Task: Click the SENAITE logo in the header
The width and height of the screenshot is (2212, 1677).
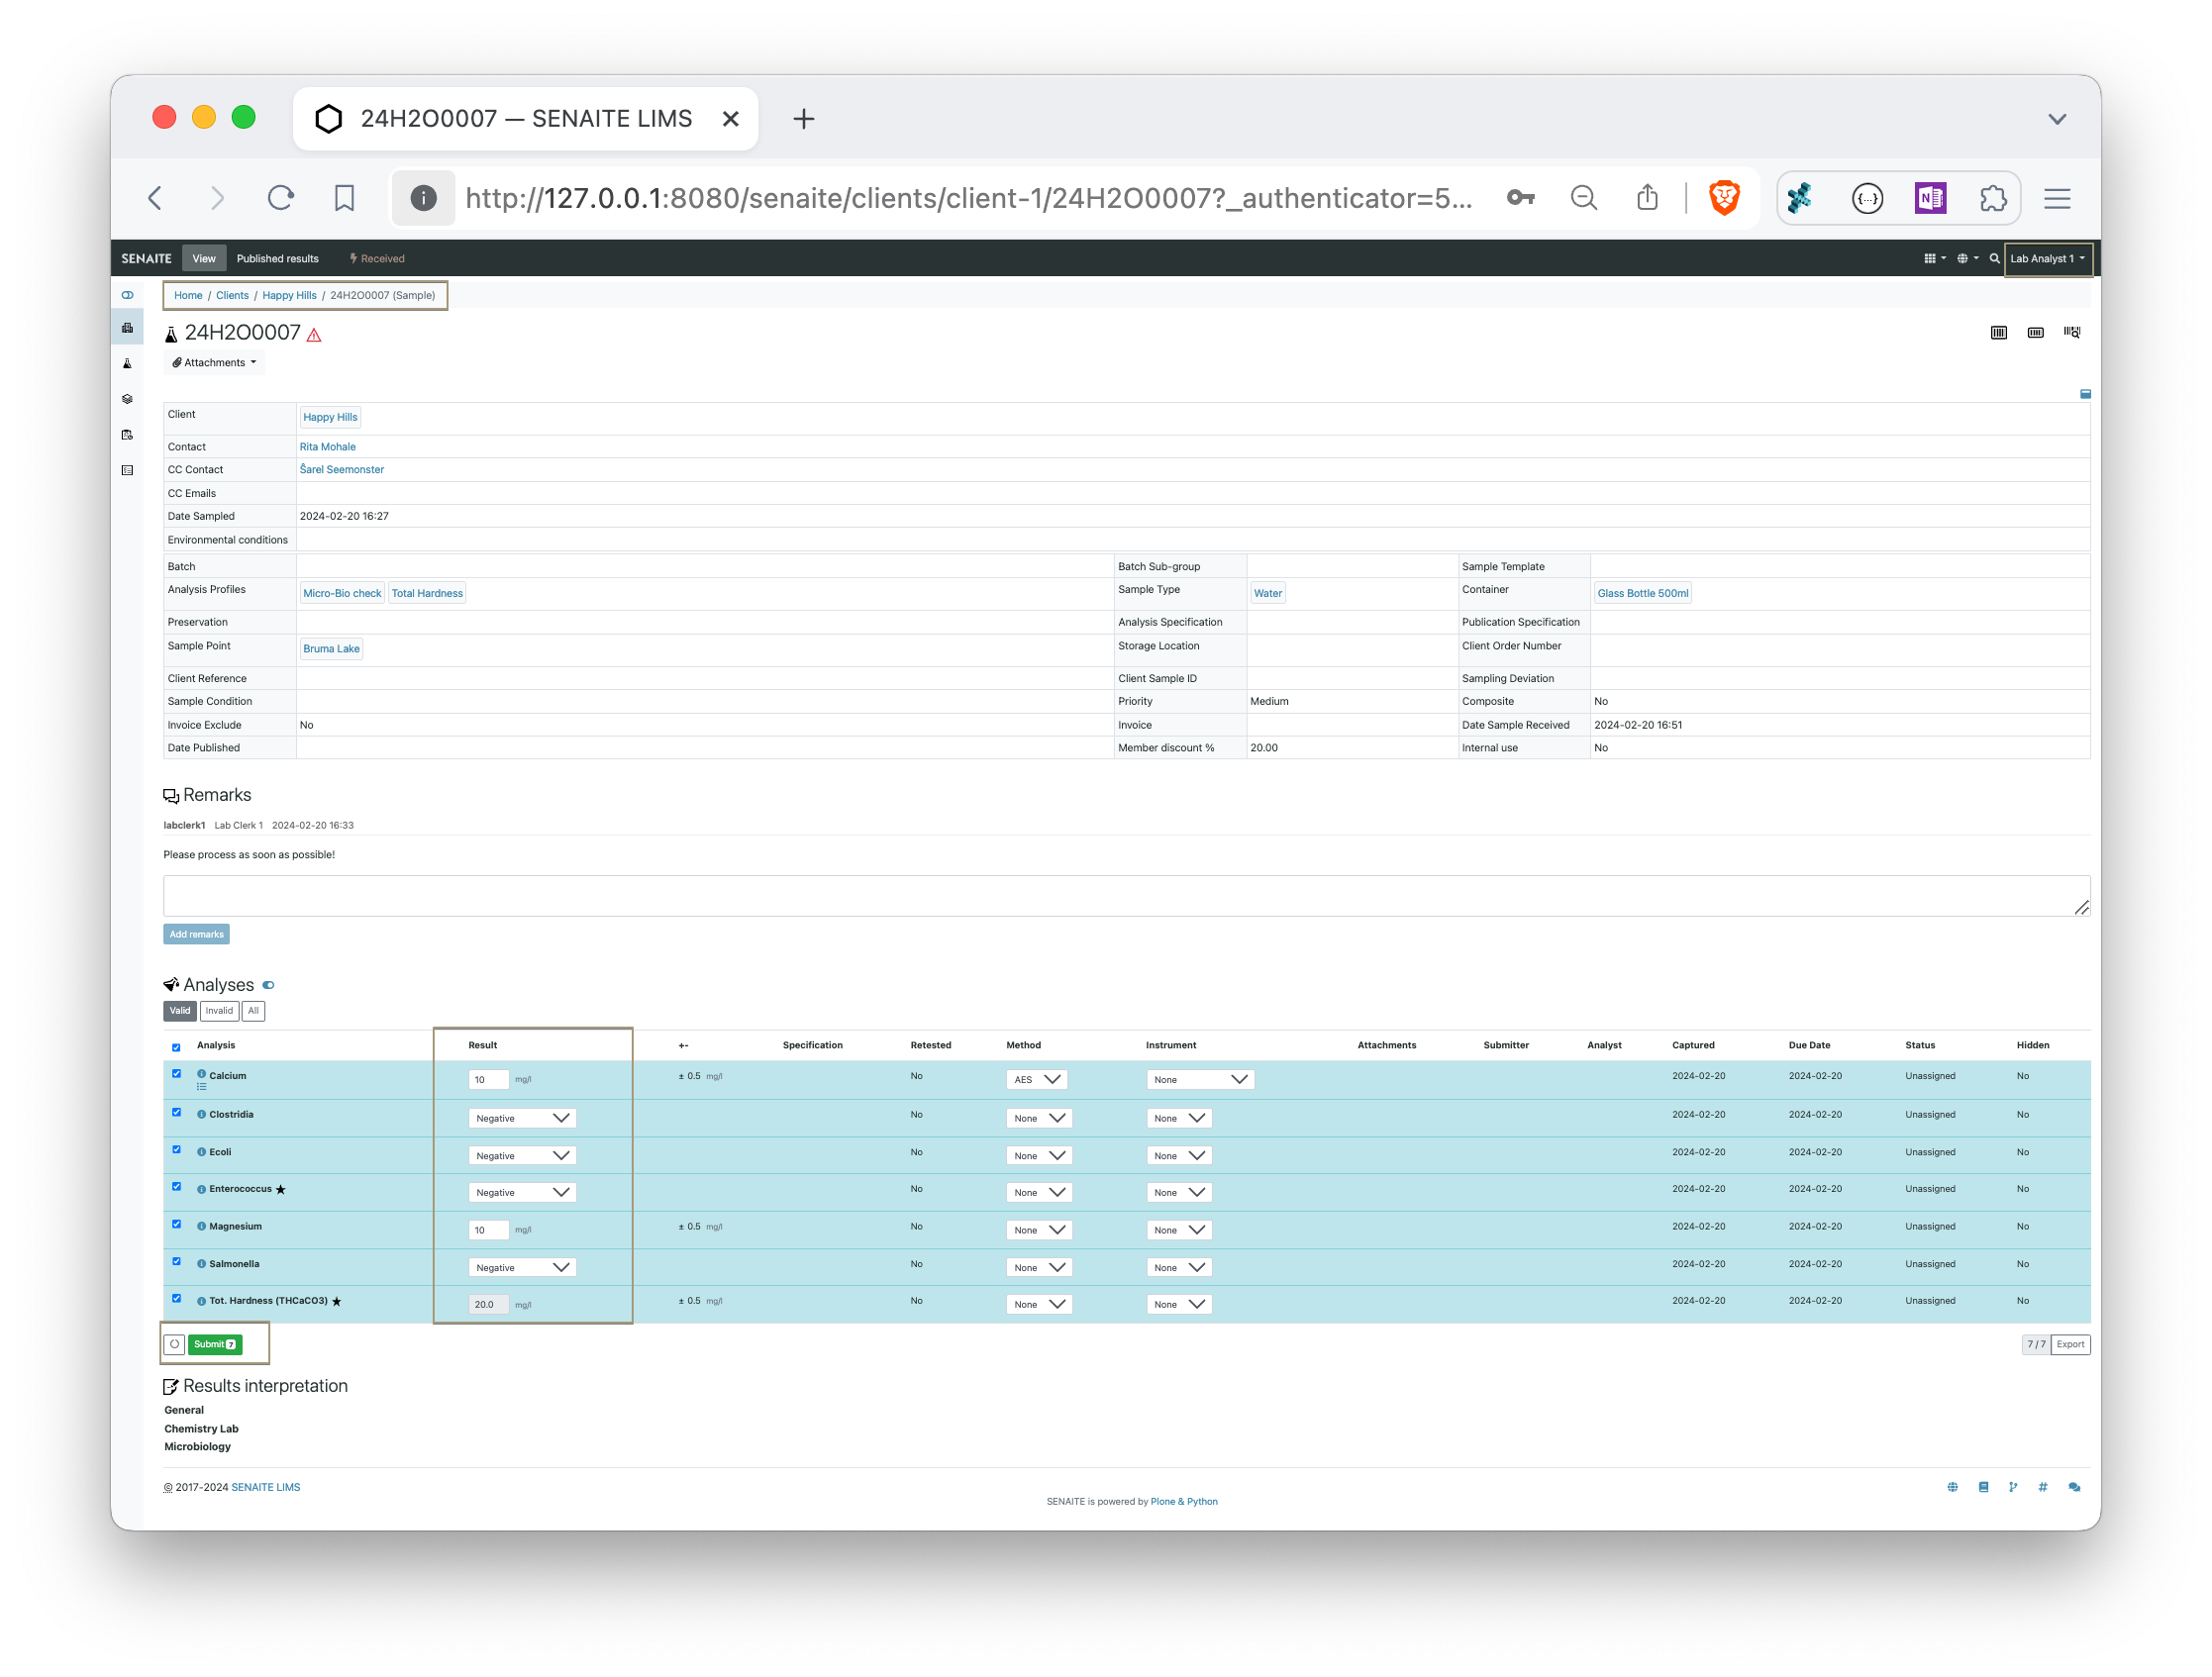Action: click(145, 258)
